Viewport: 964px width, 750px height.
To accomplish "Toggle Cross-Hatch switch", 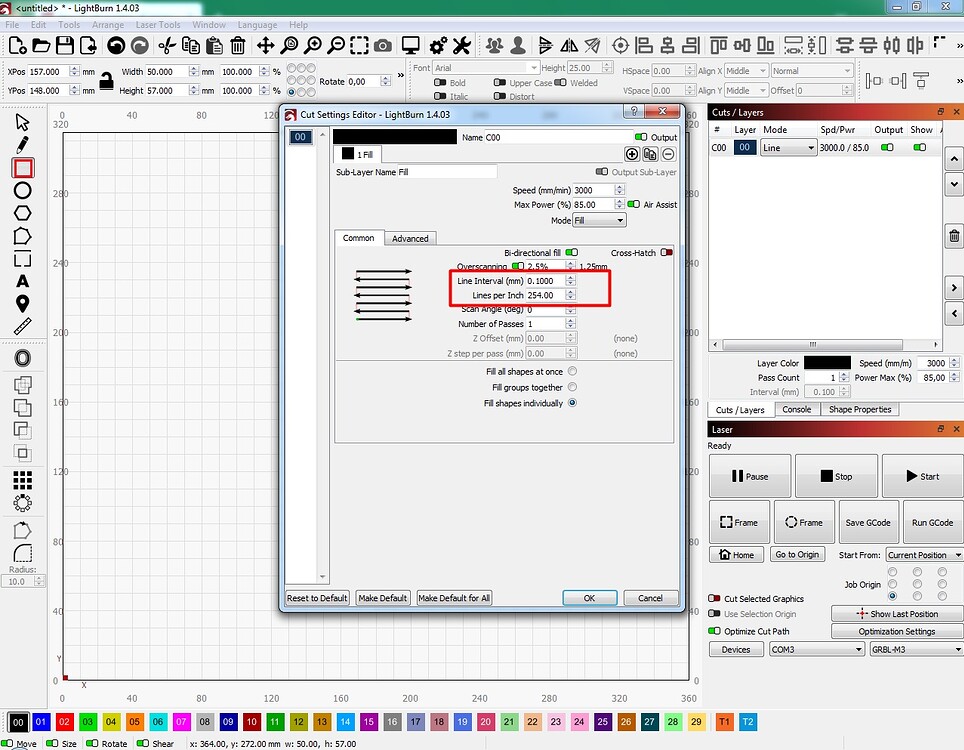I will [666, 253].
